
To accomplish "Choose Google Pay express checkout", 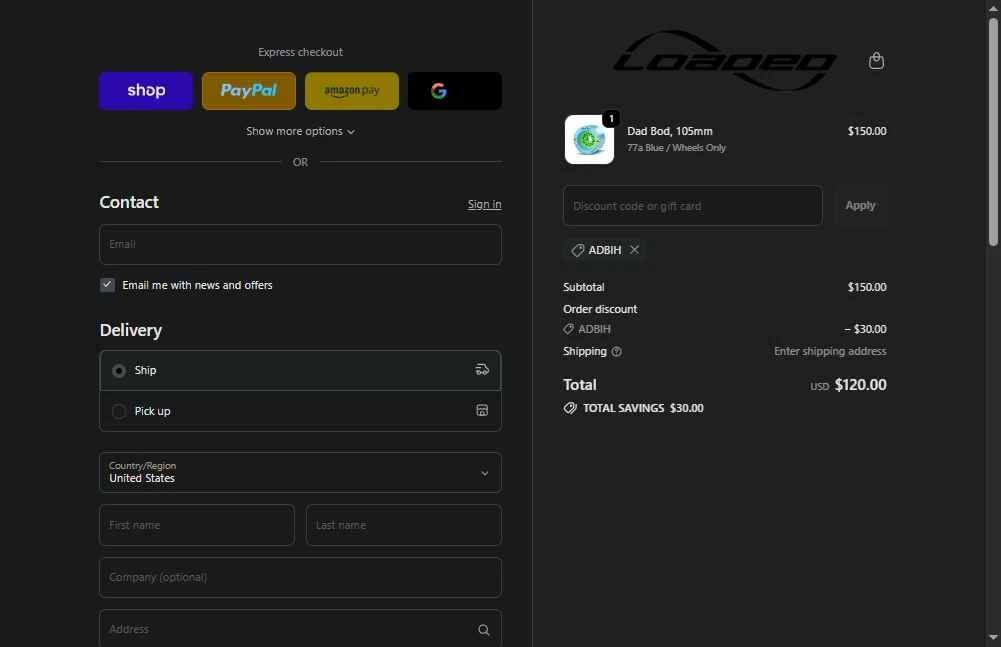I will (455, 91).
